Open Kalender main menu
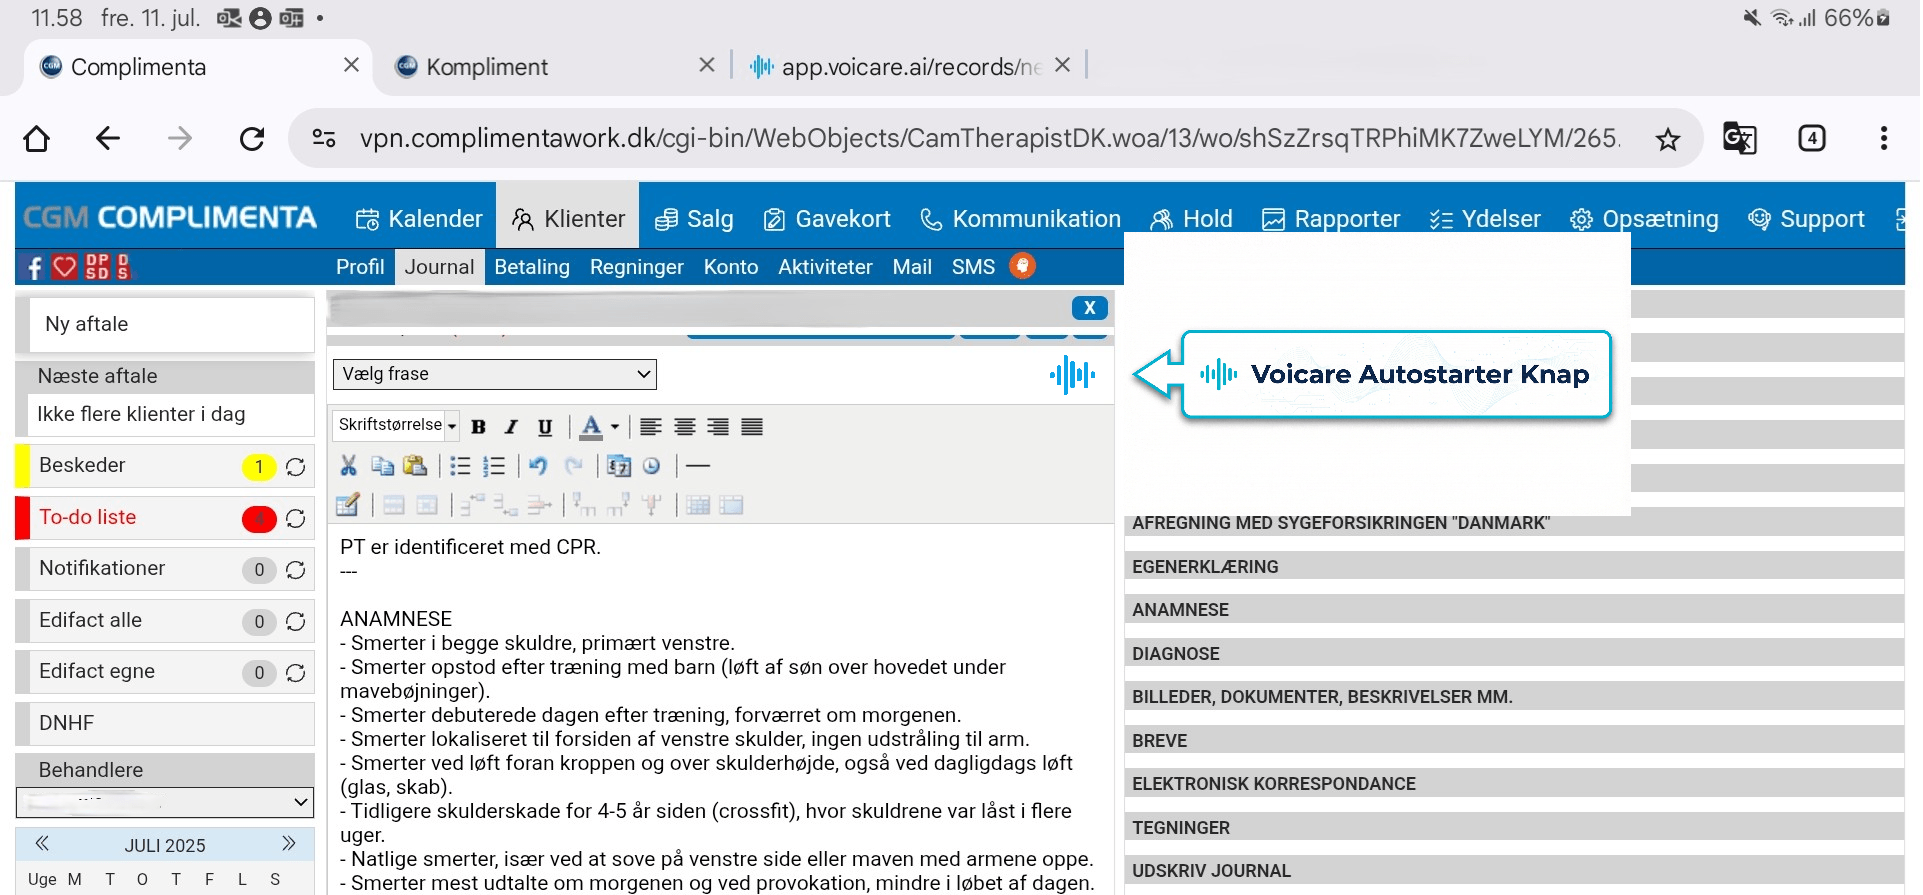 (419, 219)
